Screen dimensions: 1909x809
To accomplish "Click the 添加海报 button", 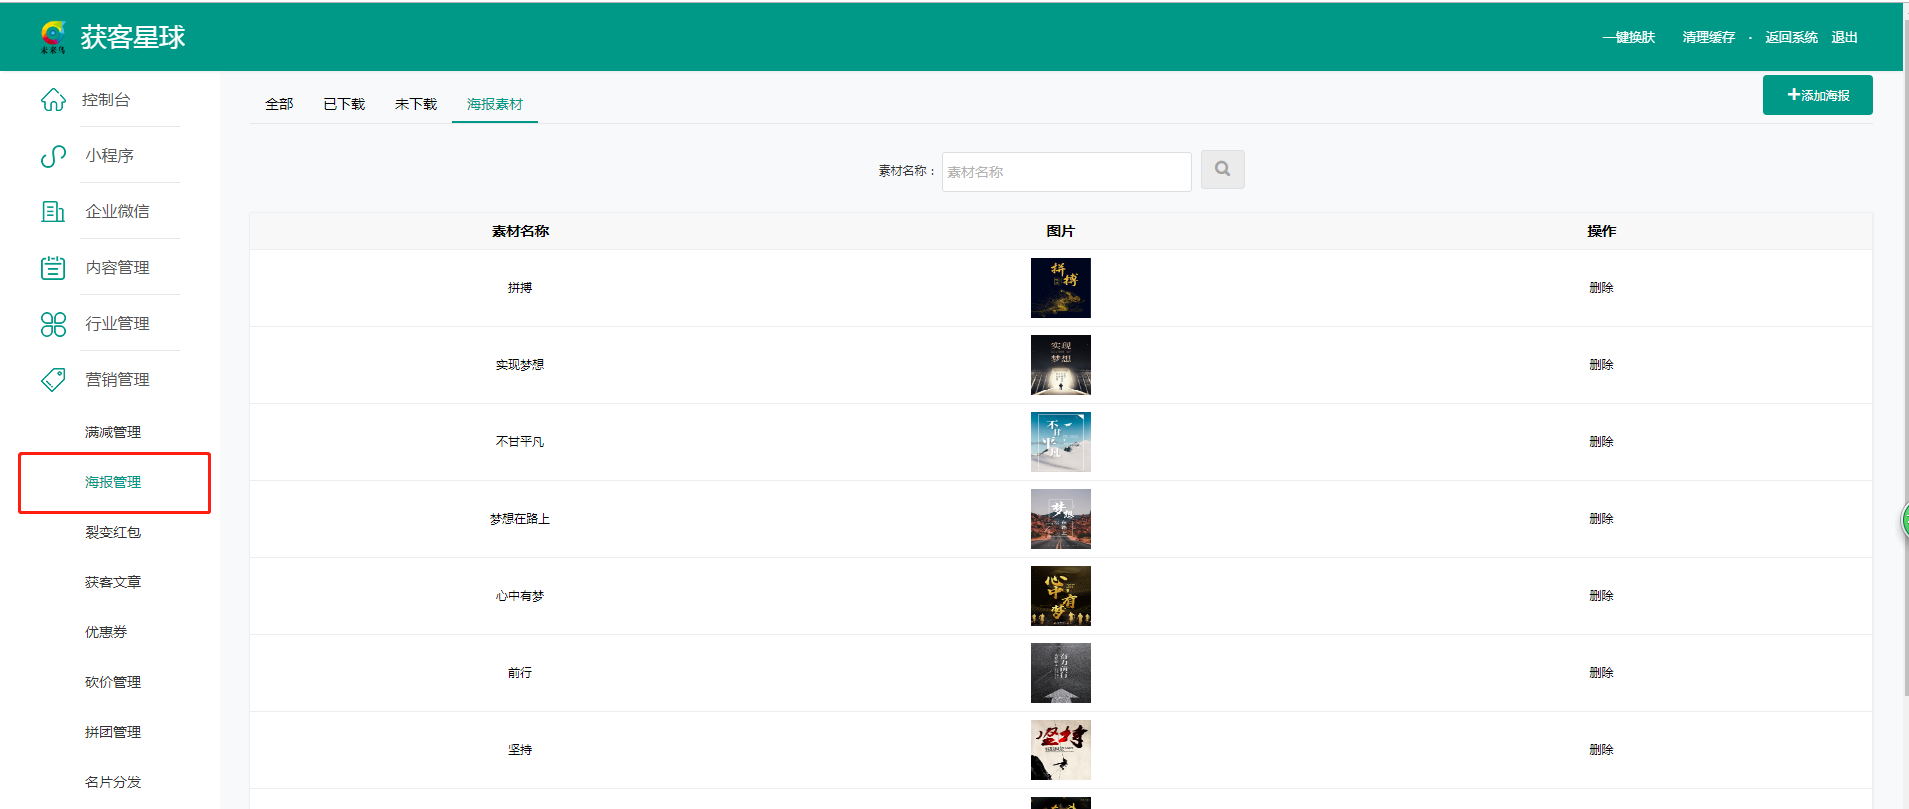I will click(x=1818, y=95).
